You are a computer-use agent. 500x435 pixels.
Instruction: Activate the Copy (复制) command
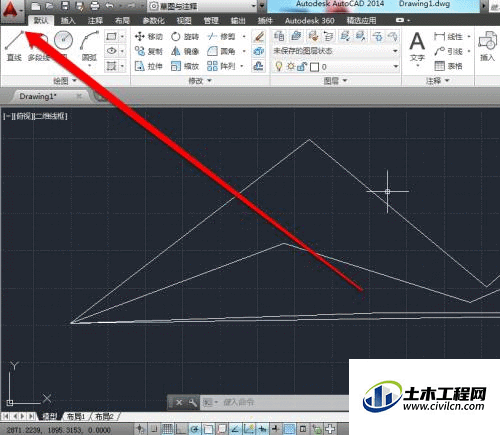pos(149,51)
